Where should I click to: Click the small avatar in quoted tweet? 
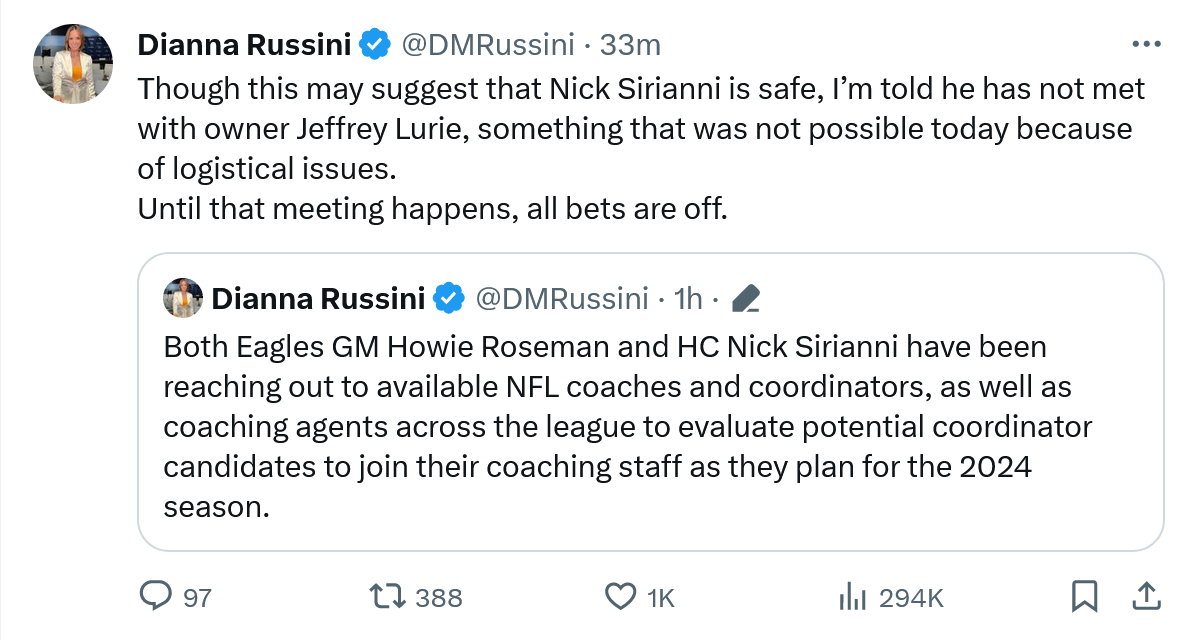[183, 298]
